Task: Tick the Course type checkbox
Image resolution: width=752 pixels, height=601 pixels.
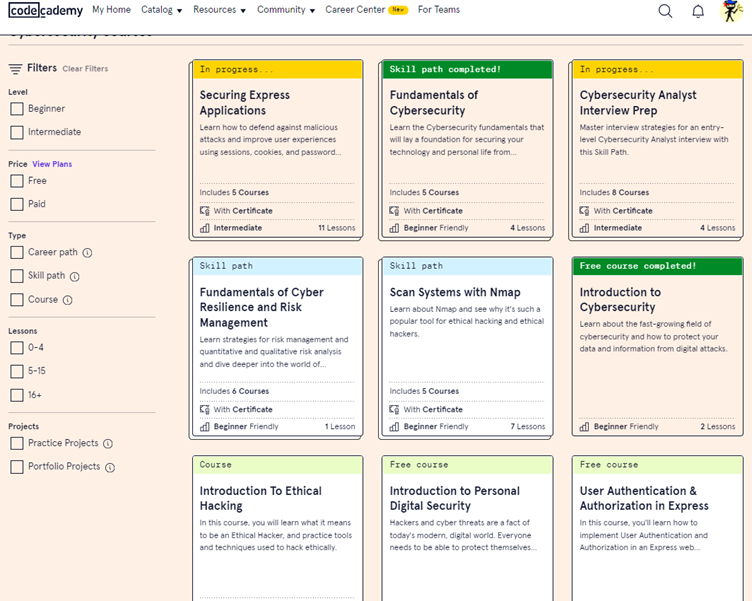Action: pyautogui.click(x=17, y=300)
